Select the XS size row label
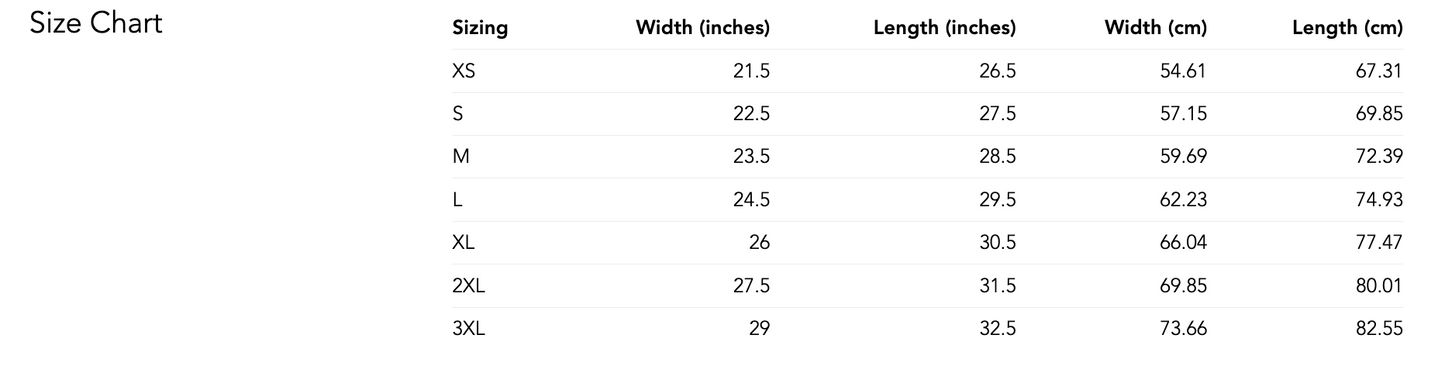1445x366 pixels. (x=464, y=71)
